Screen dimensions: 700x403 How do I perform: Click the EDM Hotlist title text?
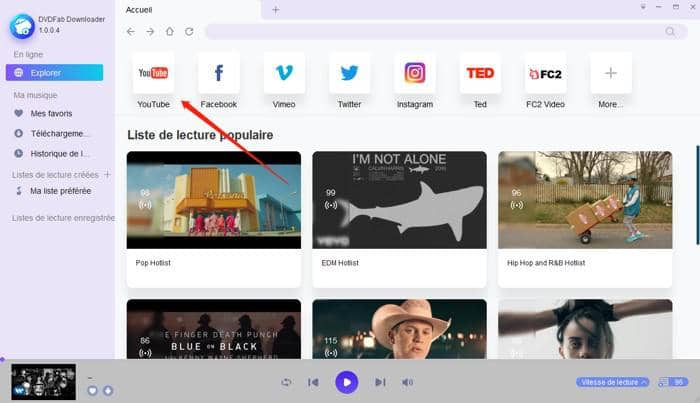pyautogui.click(x=340, y=263)
